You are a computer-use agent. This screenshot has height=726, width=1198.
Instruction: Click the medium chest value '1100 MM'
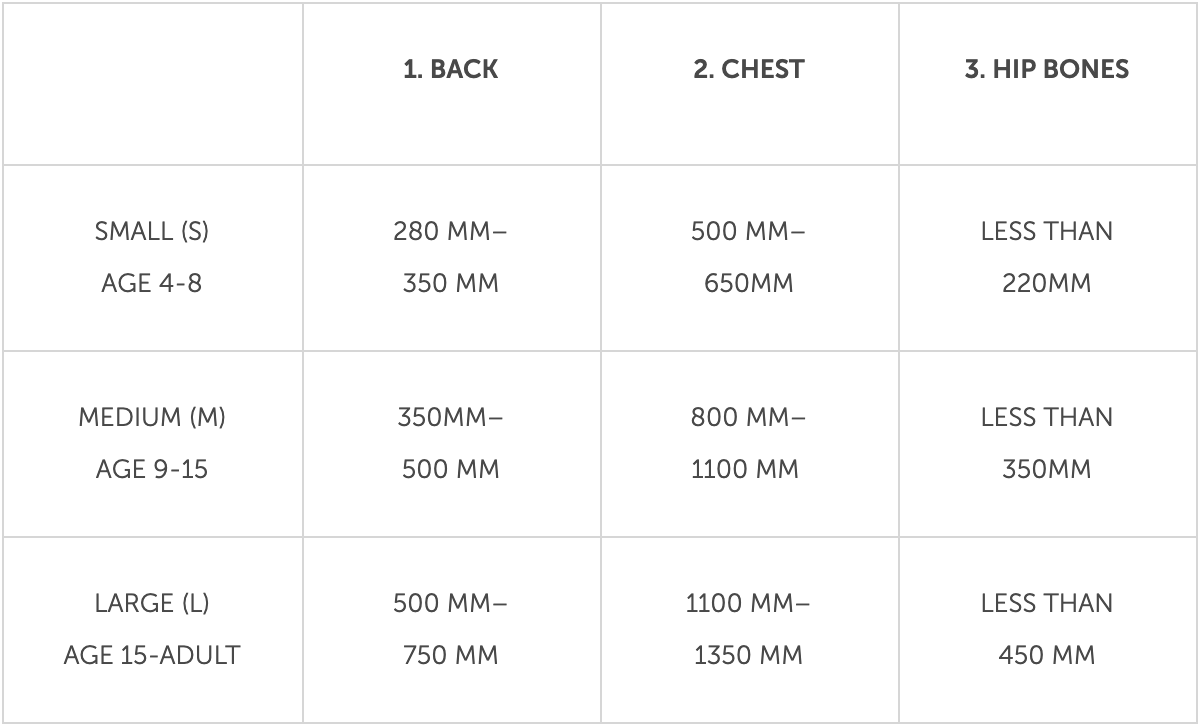pyautogui.click(x=745, y=468)
